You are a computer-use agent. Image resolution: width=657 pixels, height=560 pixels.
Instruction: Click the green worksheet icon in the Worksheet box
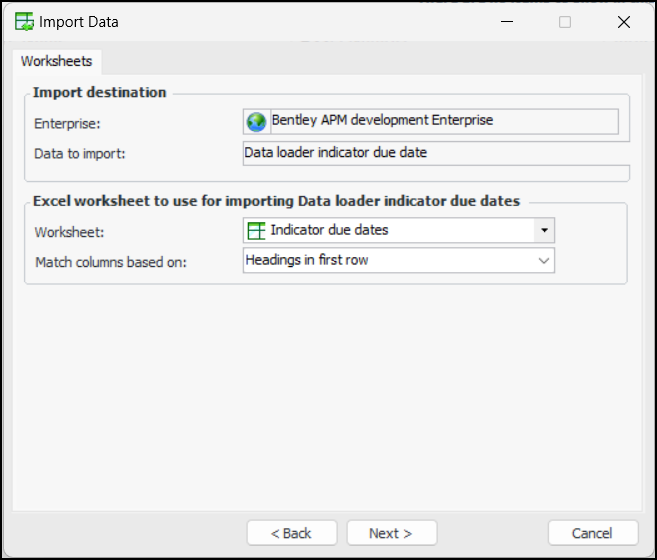pyautogui.click(x=257, y=230)
